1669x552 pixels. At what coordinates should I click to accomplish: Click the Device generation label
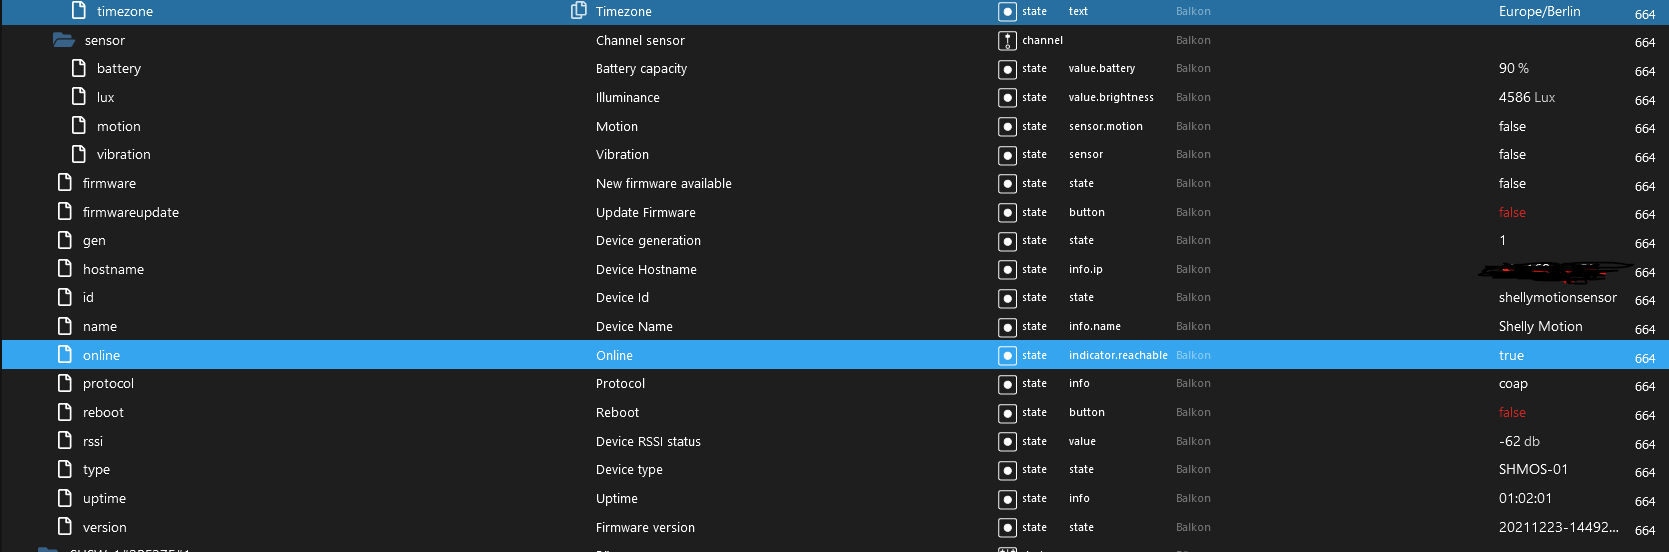[x=648, y=240]
